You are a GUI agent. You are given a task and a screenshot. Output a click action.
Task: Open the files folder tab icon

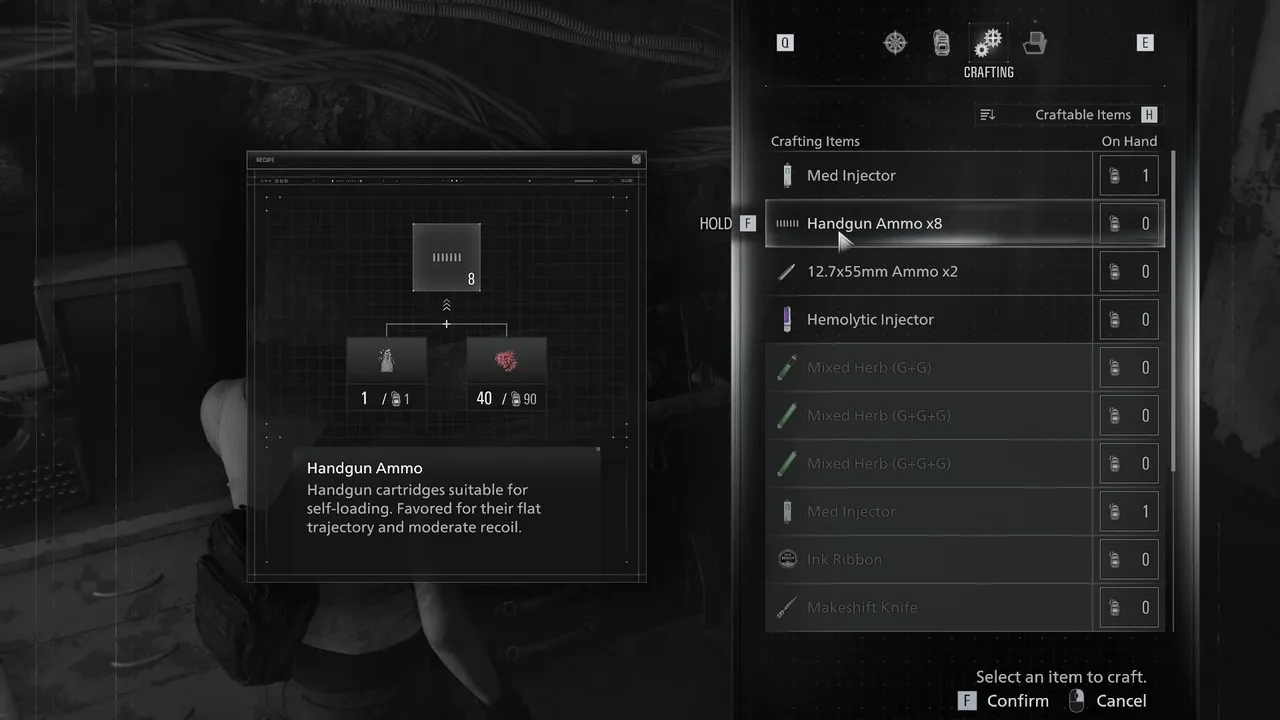point(1035,43)
